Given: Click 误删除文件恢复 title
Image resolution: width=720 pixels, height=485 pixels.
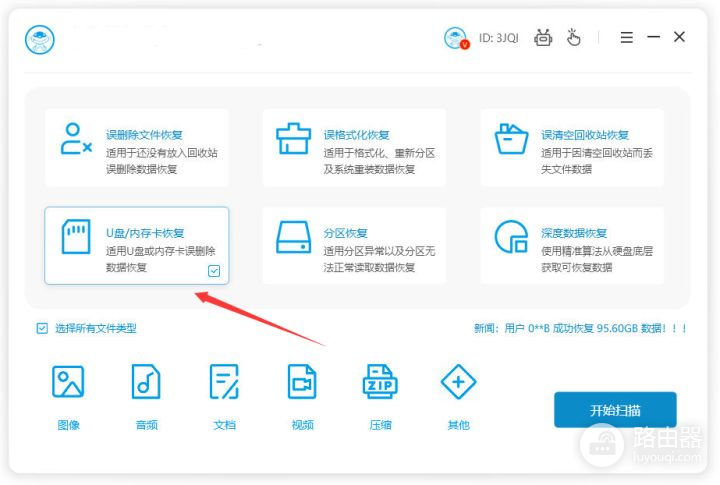Looking at the screenshot, I should coord(144,135).
